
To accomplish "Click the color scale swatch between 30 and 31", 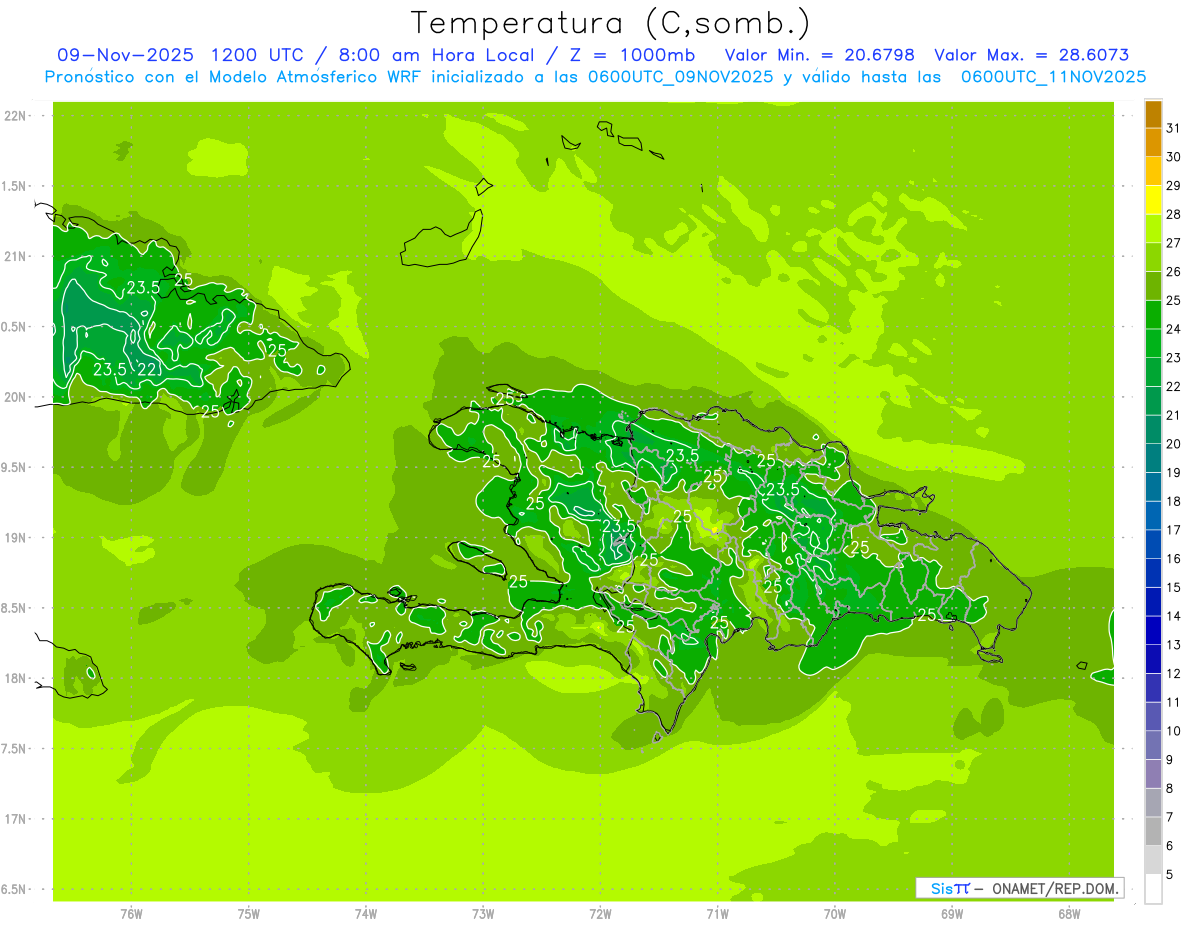I will [1153, 142].
